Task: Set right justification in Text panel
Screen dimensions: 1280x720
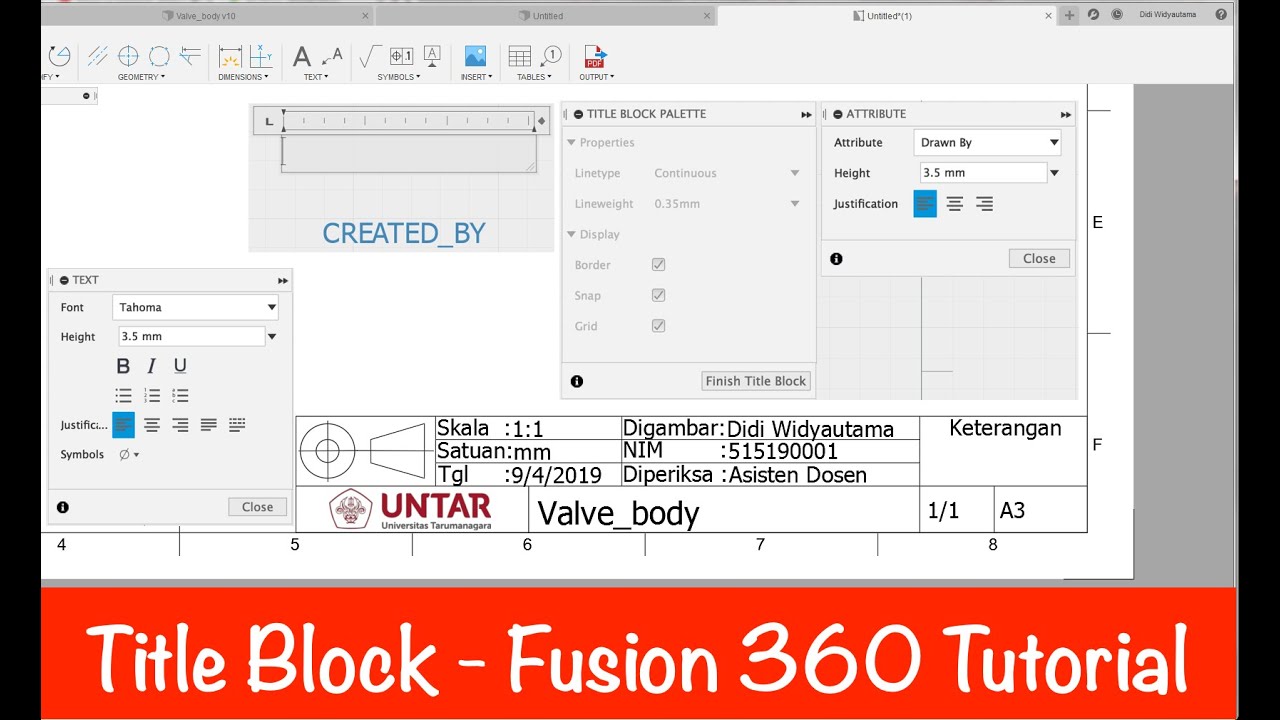Action: tap(180, 425)
